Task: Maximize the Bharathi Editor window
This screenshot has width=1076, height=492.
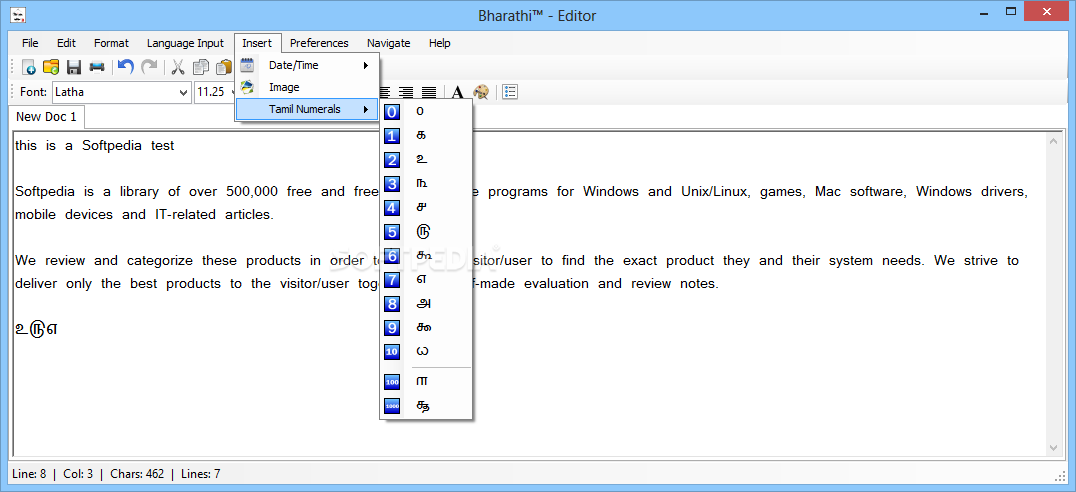Action: click(x=1011, y=11)
